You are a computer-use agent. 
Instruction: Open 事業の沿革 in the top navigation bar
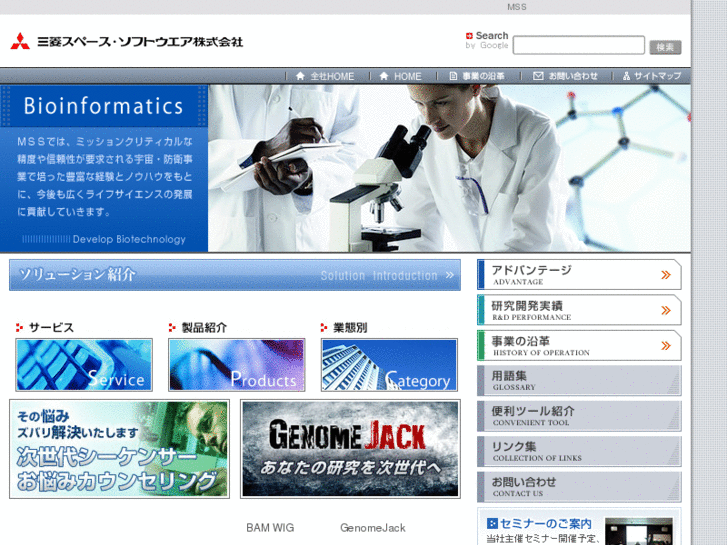(x=483, y=76)
